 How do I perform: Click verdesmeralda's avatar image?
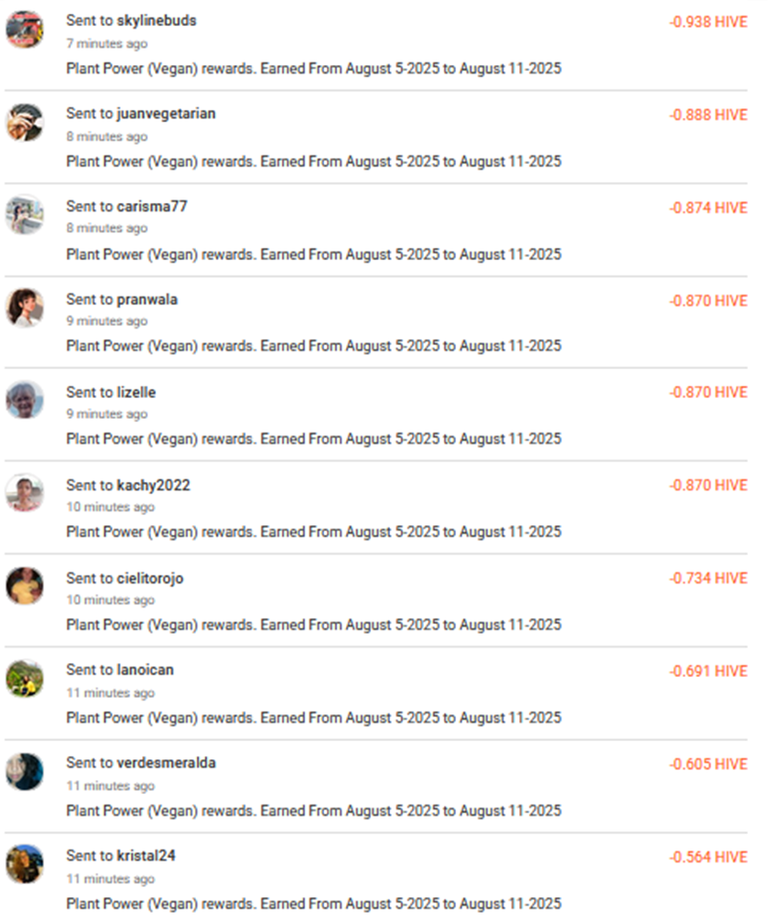(25, 772)
